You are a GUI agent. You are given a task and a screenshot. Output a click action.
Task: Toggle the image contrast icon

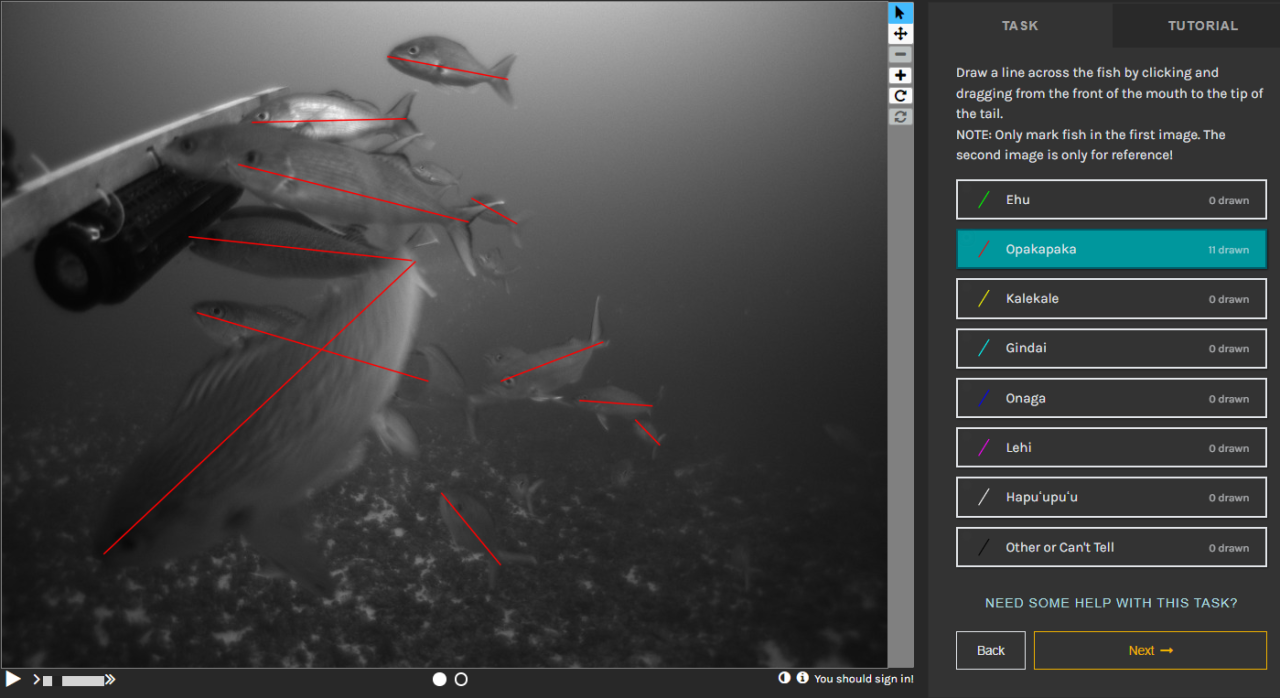(x=785, y=678)
